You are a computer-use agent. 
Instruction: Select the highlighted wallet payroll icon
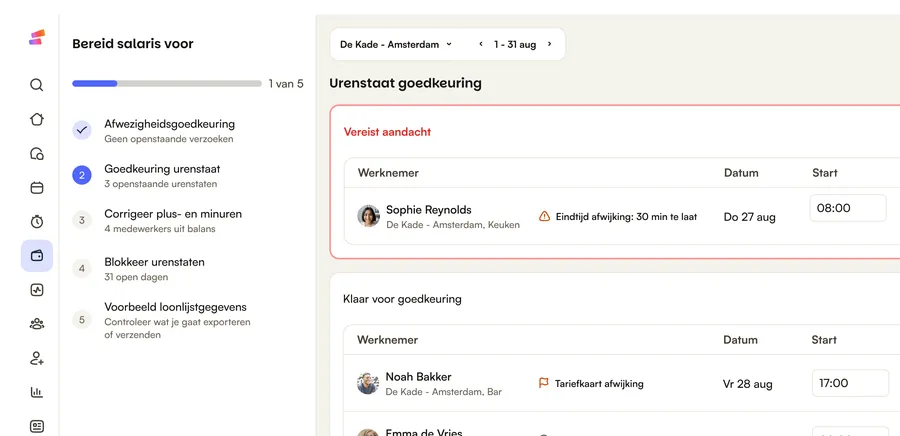(37, 256)
